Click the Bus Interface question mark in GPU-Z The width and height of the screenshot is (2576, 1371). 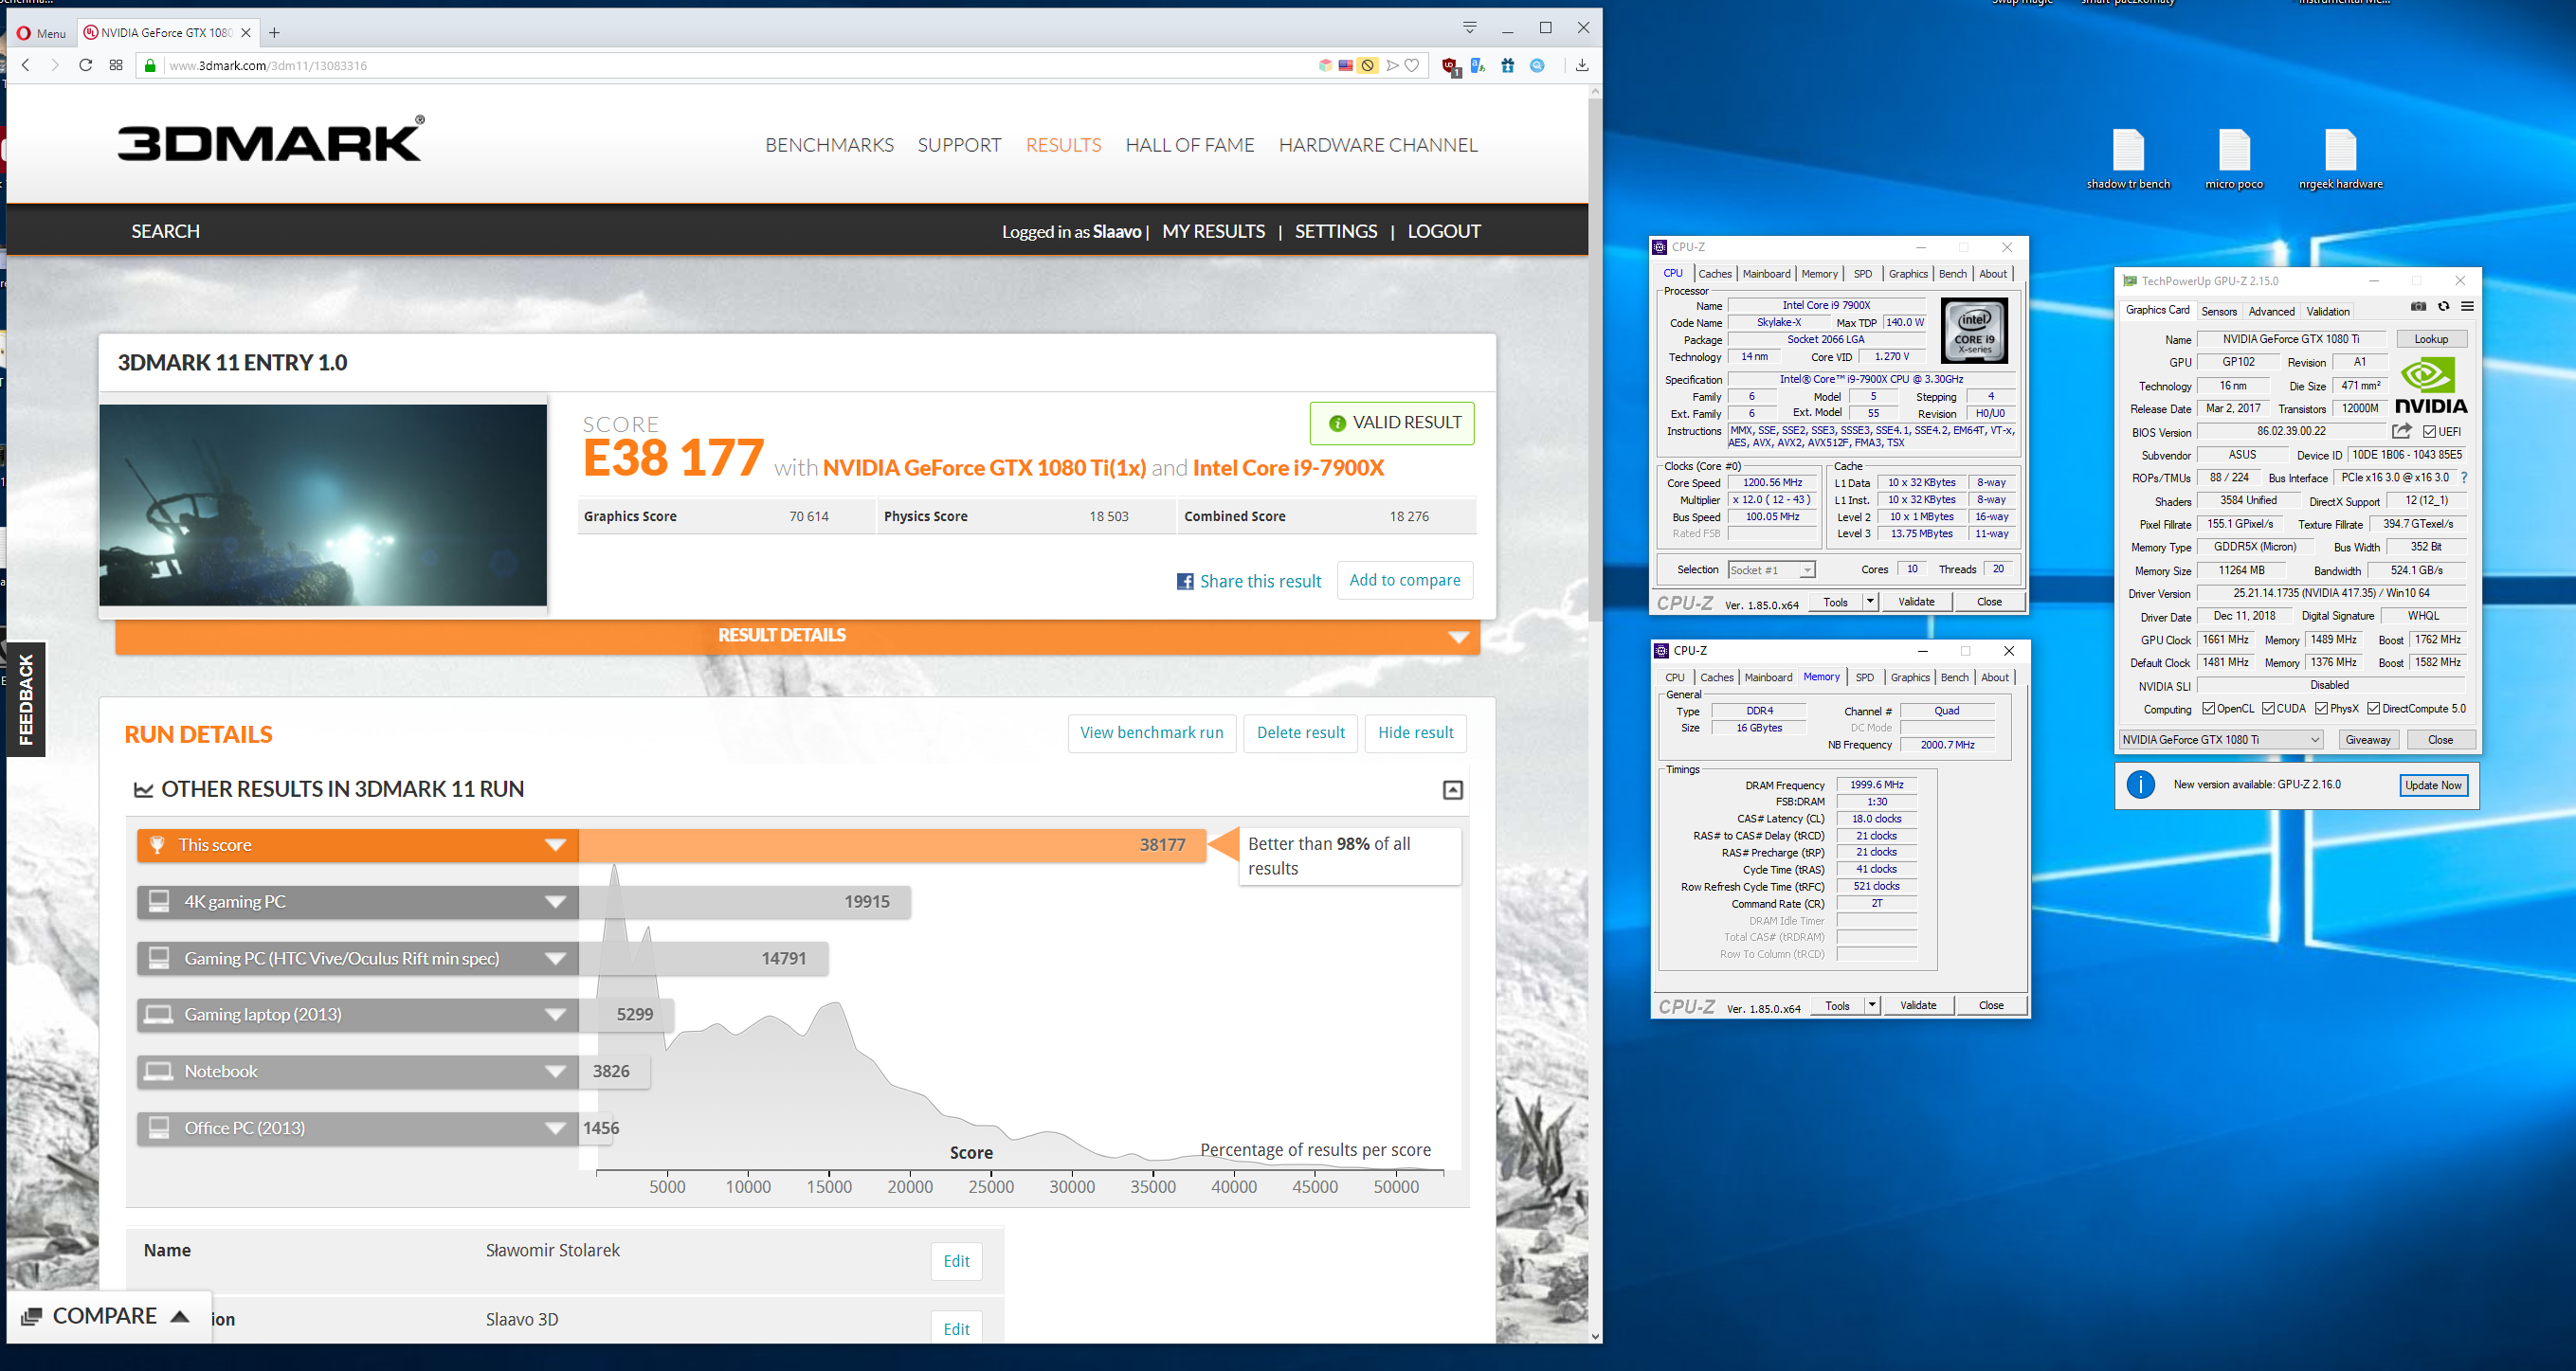2464,478
